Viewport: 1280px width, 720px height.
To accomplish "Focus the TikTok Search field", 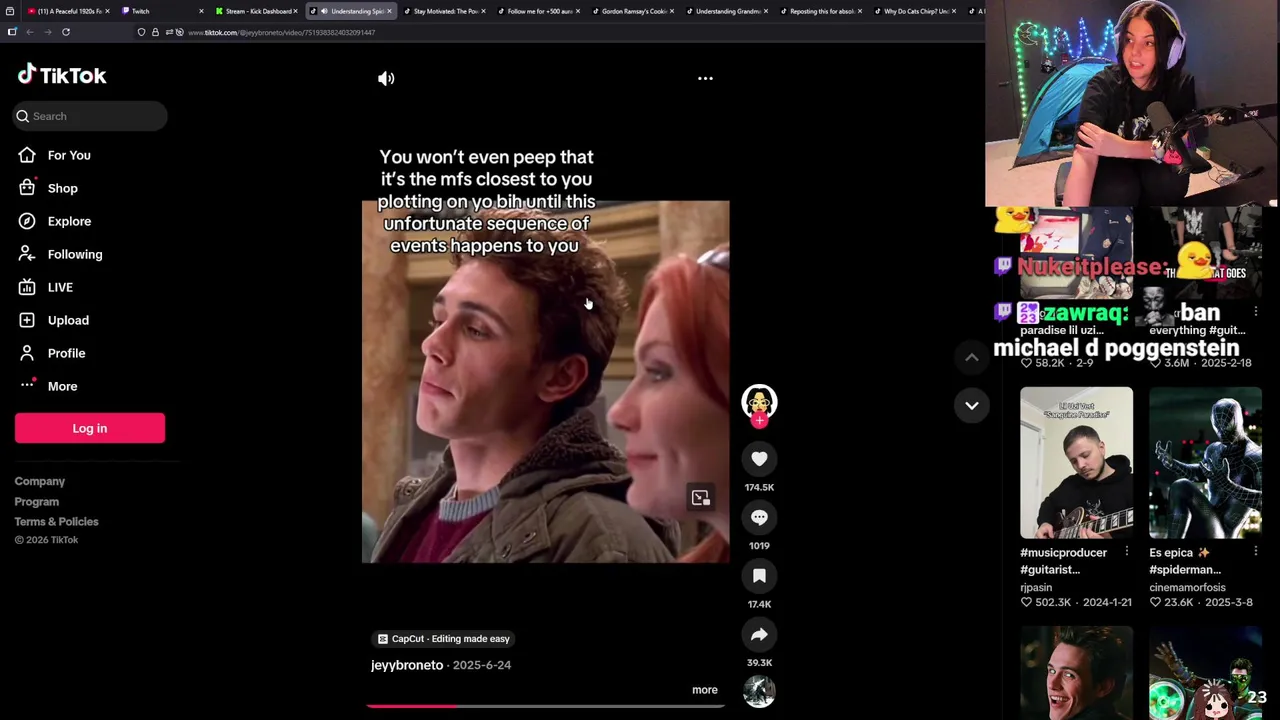I will pyautogui.click(x=90, y=116).
